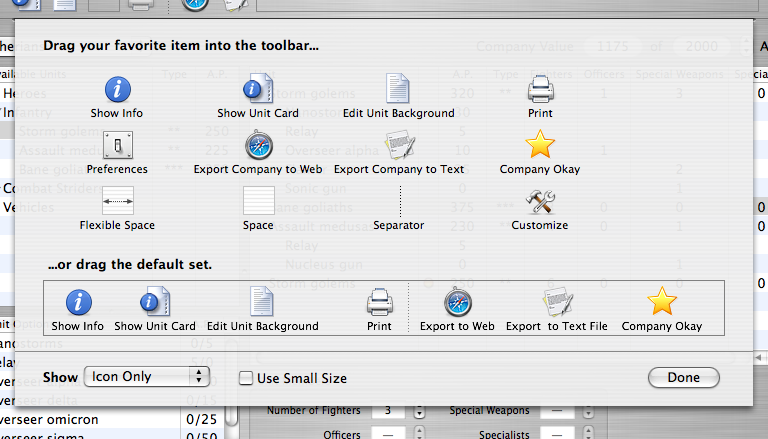Click the Show Info icon in the palette

click(x=118, y=90)
